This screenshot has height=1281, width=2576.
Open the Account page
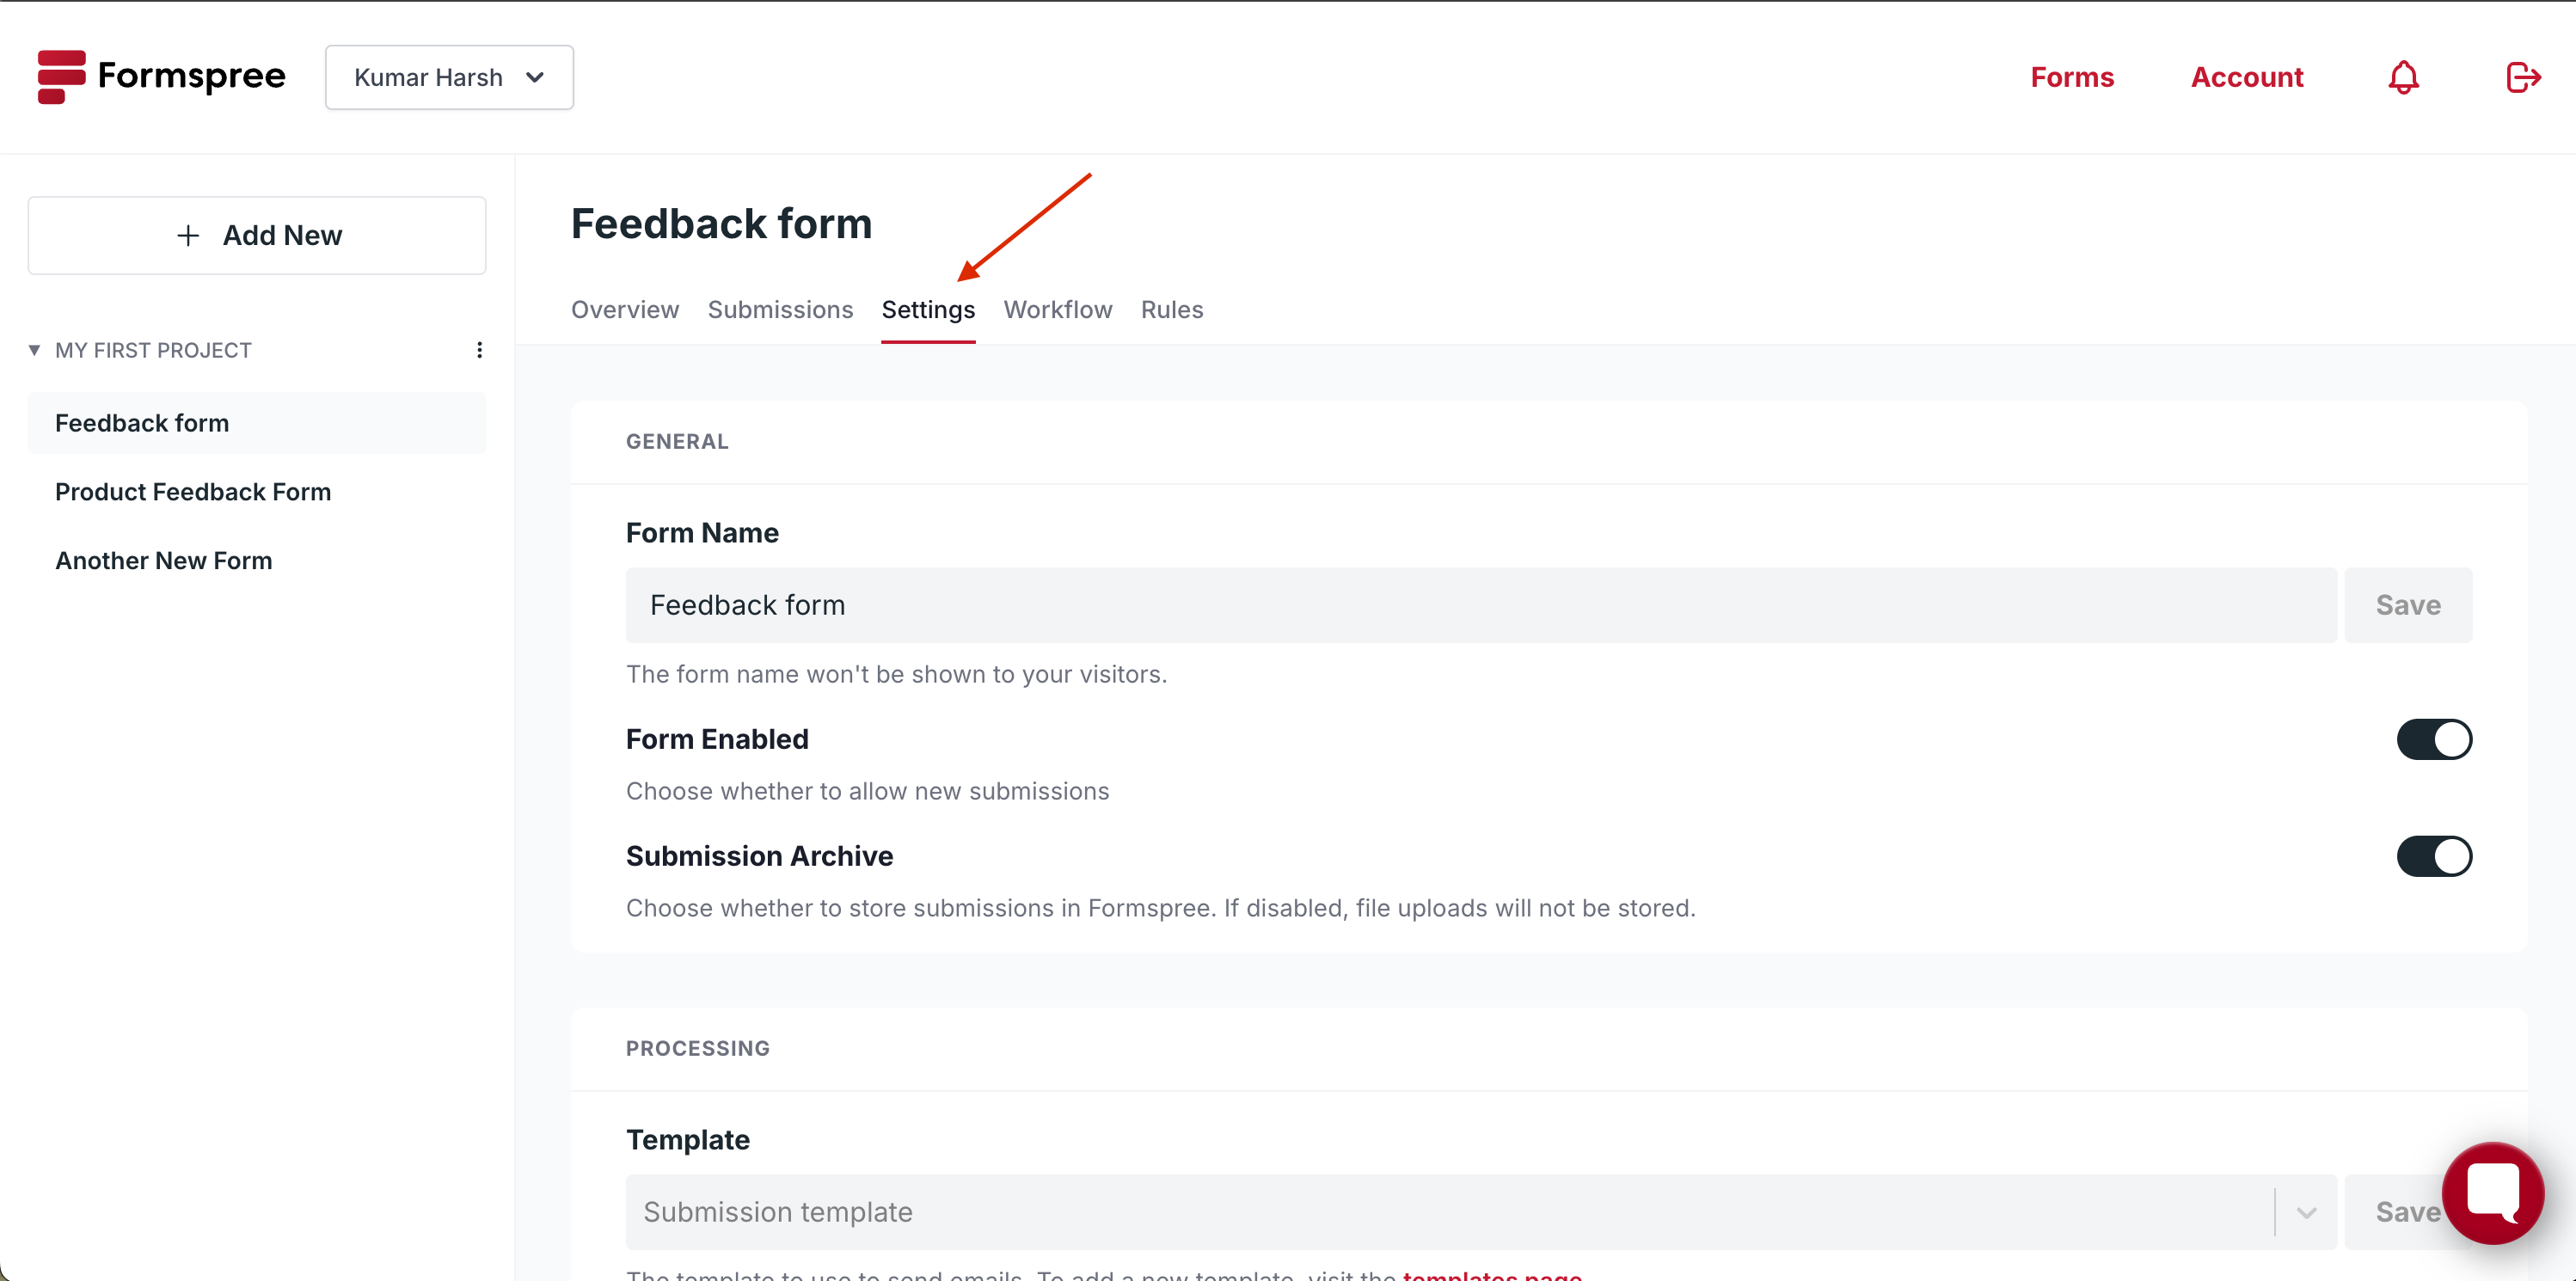pyautogui.click(x=2247, y=77)
